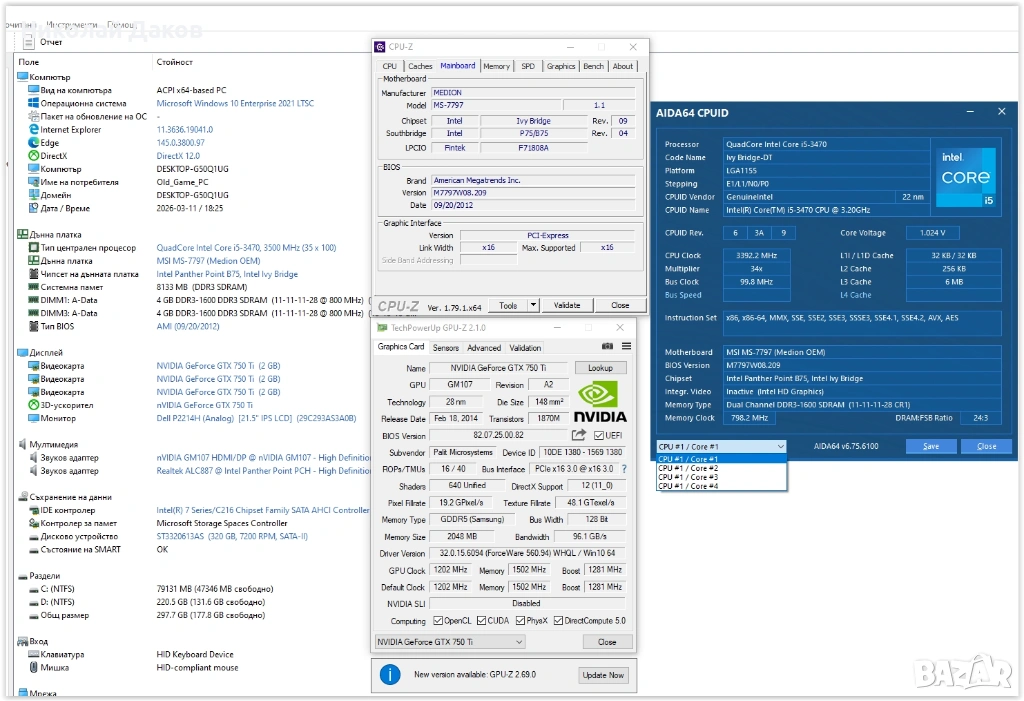
Task: Click the Lookup button in GPU-Z
Action: tap(600, 368)
